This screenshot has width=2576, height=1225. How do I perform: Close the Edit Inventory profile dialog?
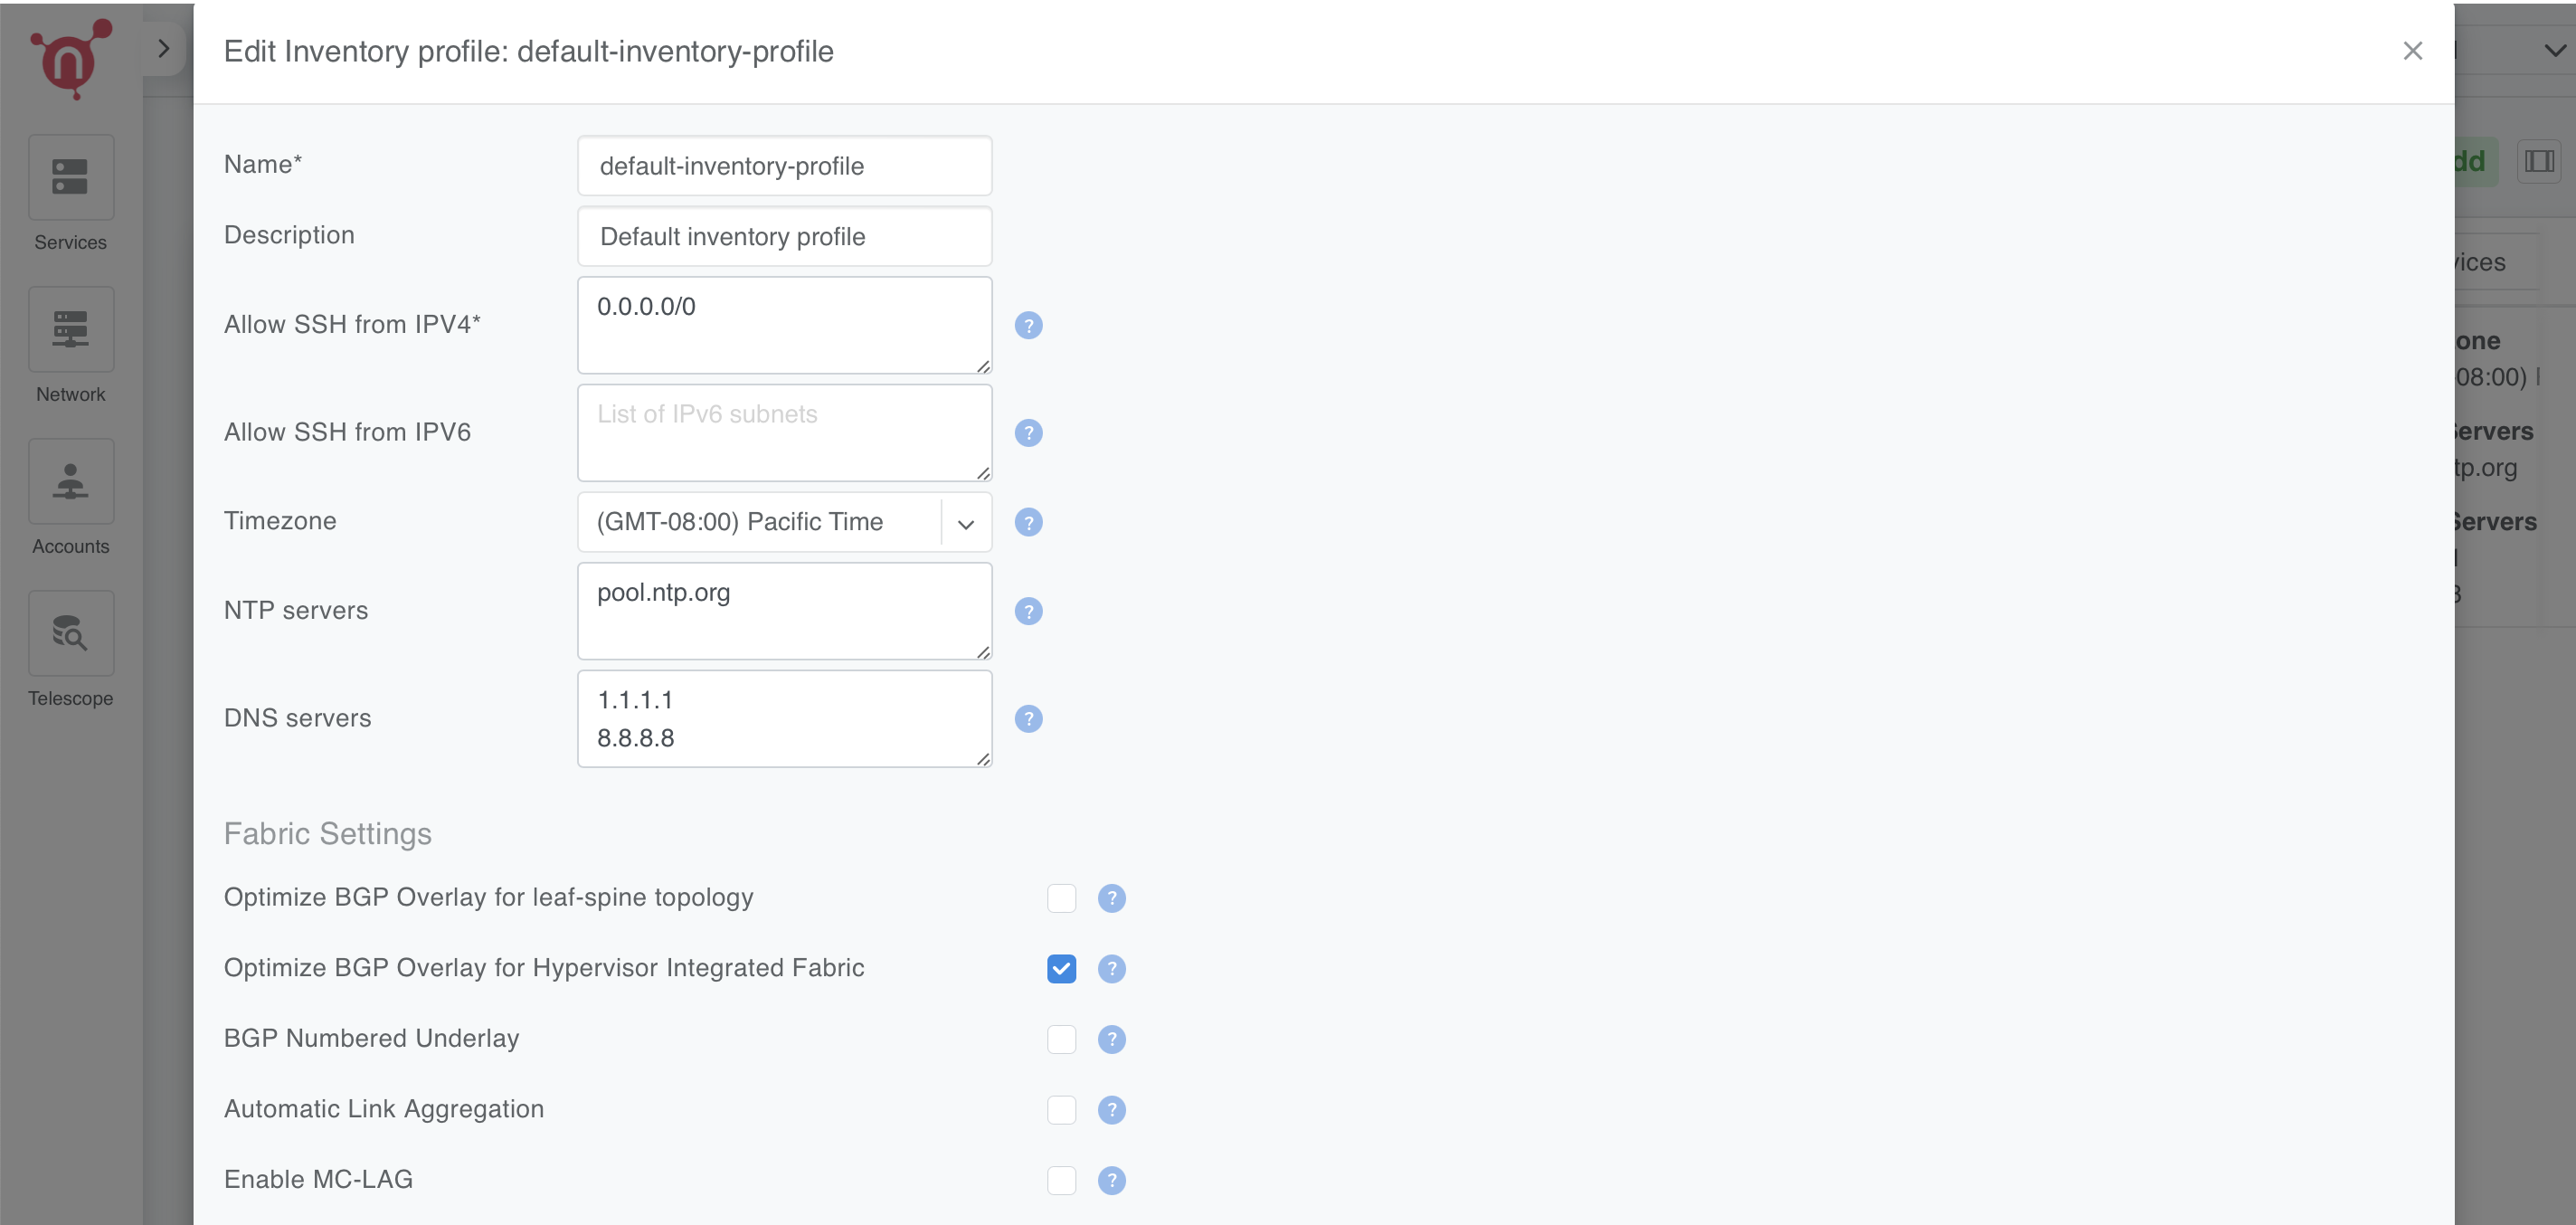point(2413,50)
